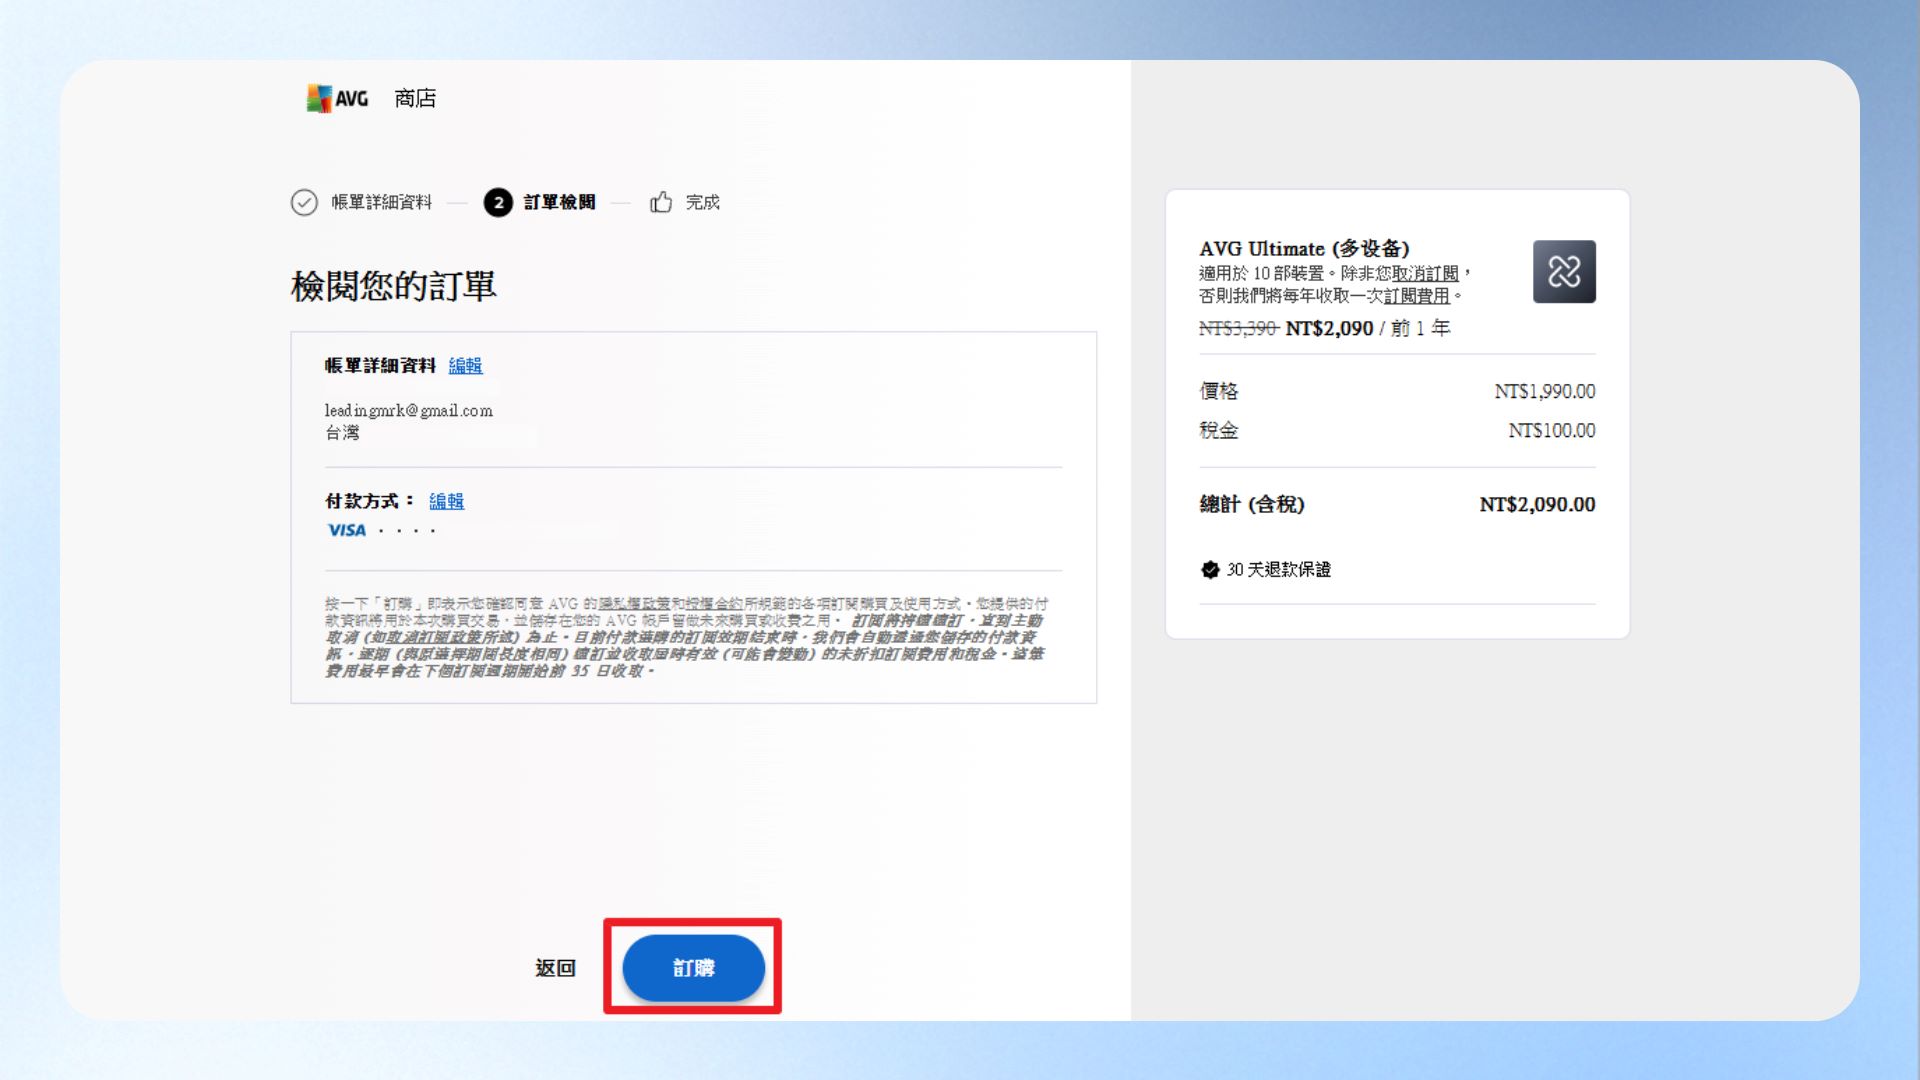This screenshot has width=1920, height=1080.
Task: Open the 訂閱費用 link in the order summary
Action: pyautogui.click(x=1416, y=296)
